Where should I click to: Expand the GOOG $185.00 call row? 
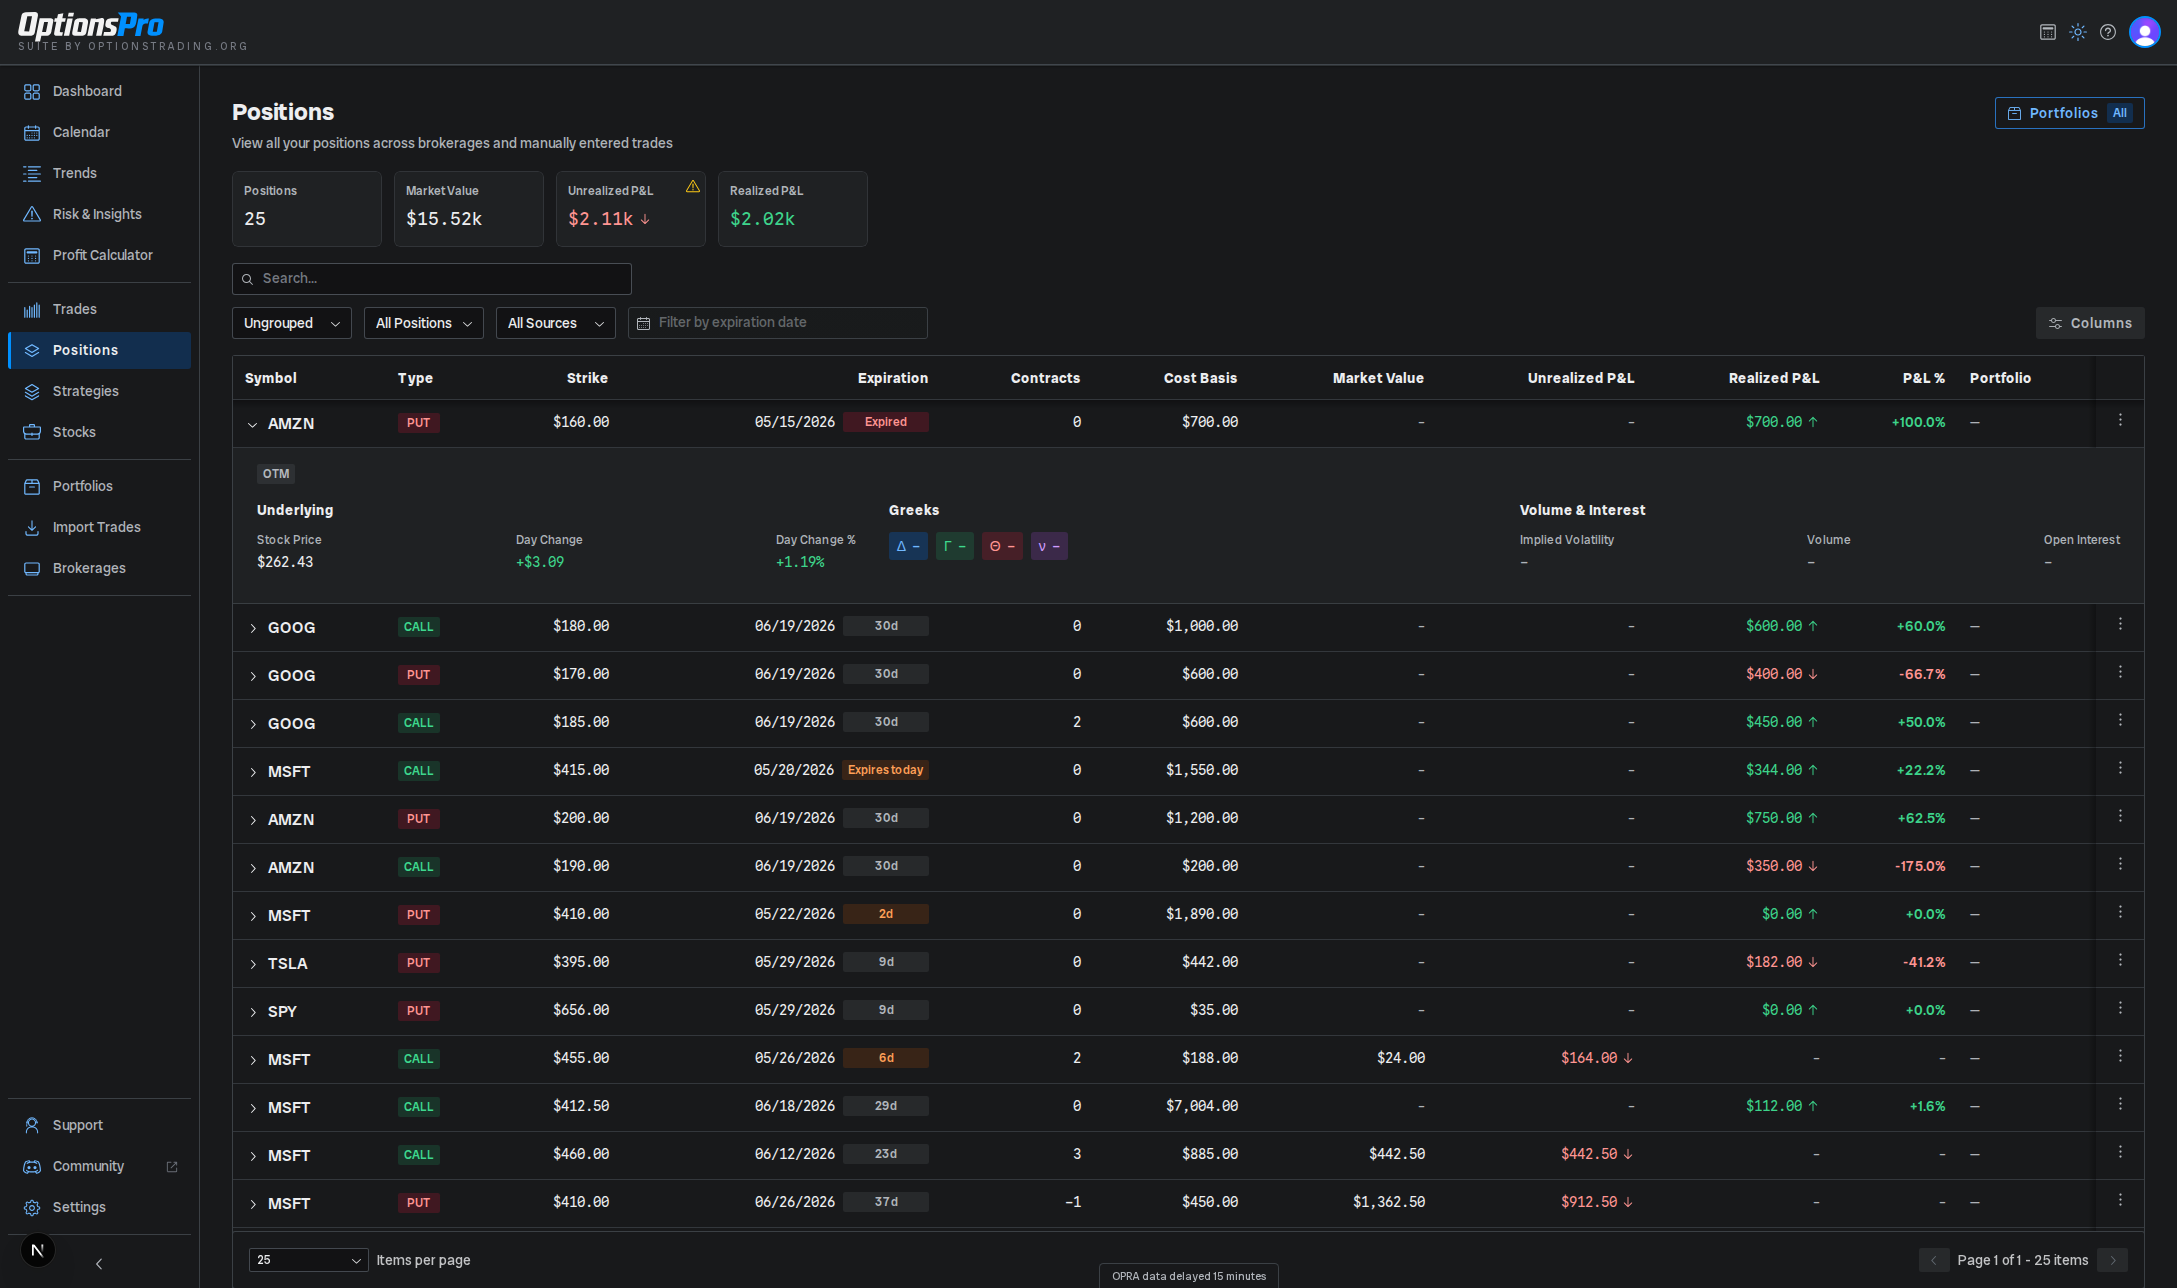(x=253, y=724)
